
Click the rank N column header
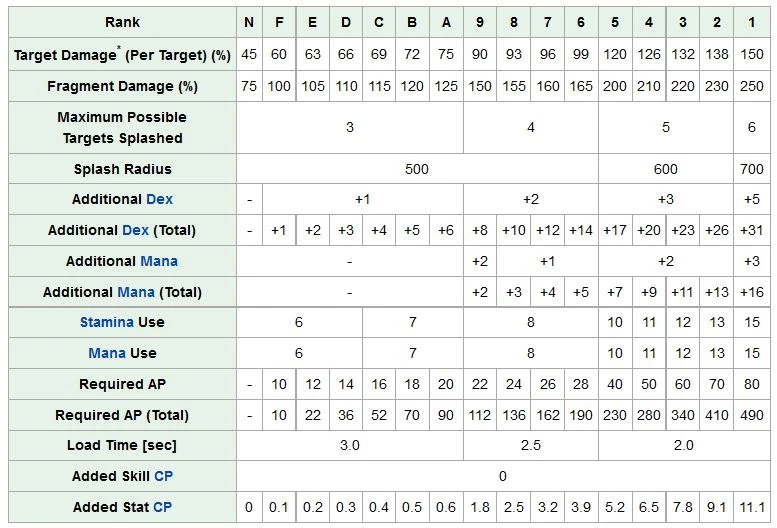(x=249, y=22)
